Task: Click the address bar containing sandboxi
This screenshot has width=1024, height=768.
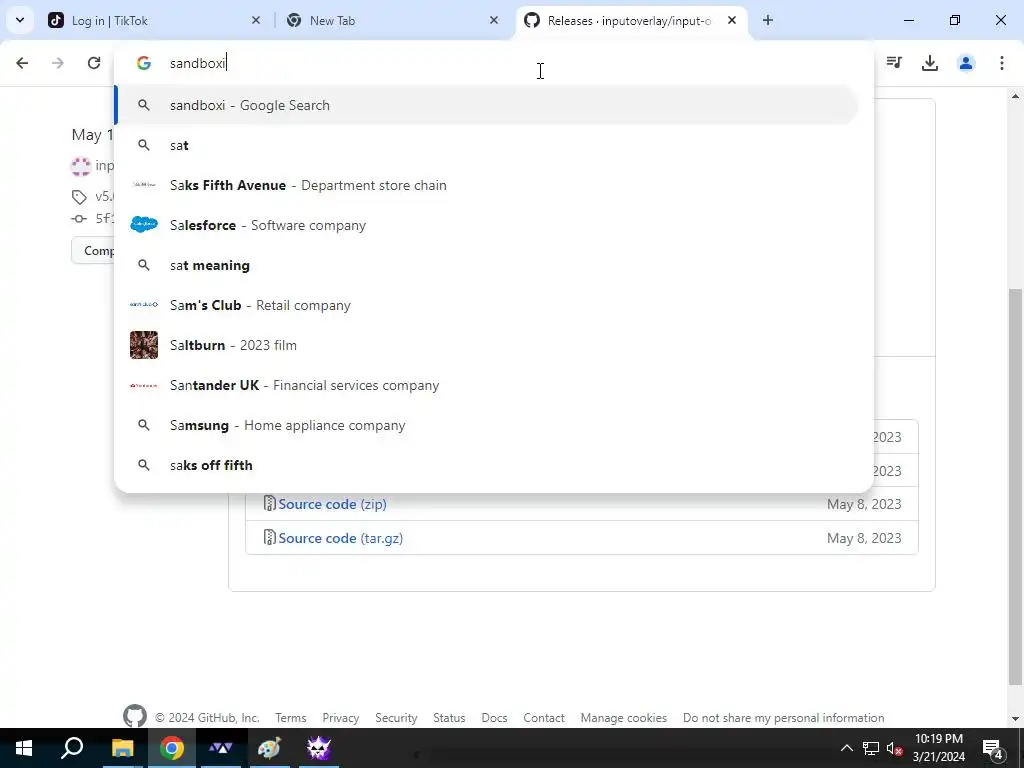Action: tap(494, 63)
